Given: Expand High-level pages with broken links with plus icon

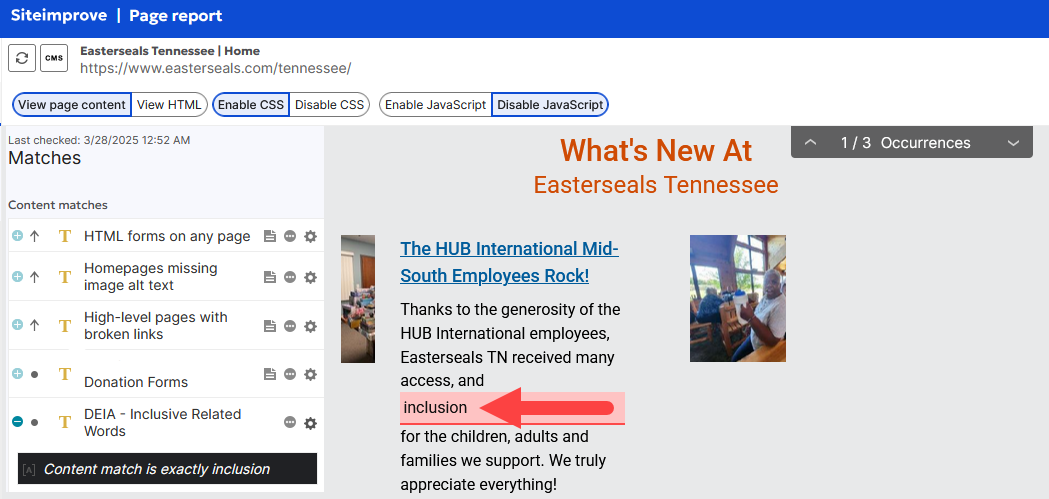Looking at the screenshot, I should coord(17,325).
